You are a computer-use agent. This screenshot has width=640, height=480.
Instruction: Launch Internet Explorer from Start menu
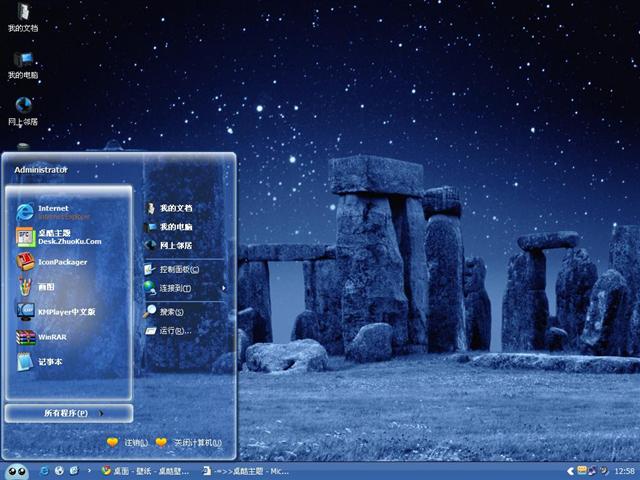tap(53, 212)
